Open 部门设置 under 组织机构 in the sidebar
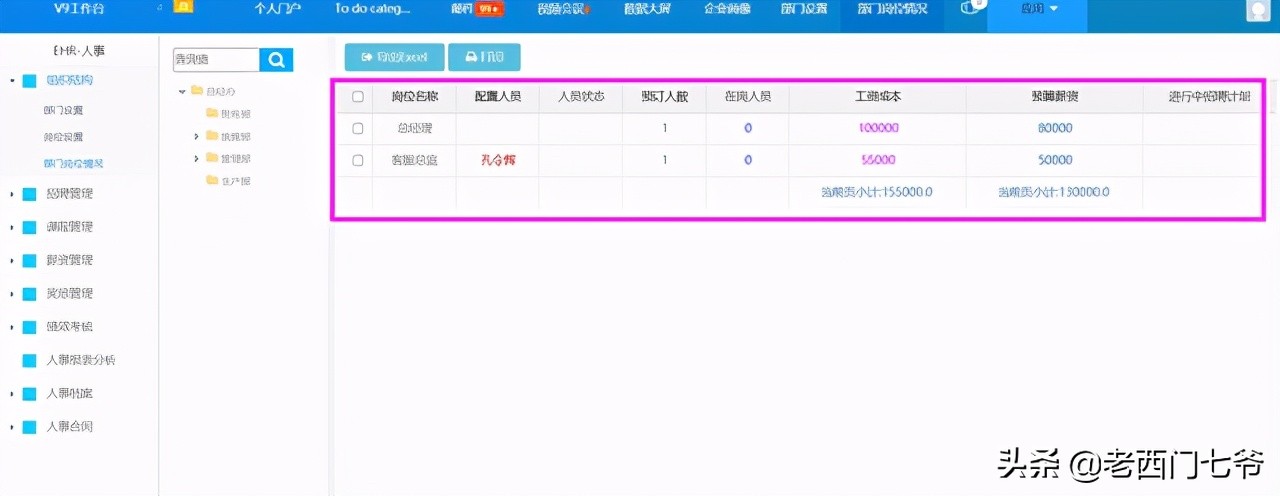The width and height of the screenshot is (1280, 496). (64, 110)
